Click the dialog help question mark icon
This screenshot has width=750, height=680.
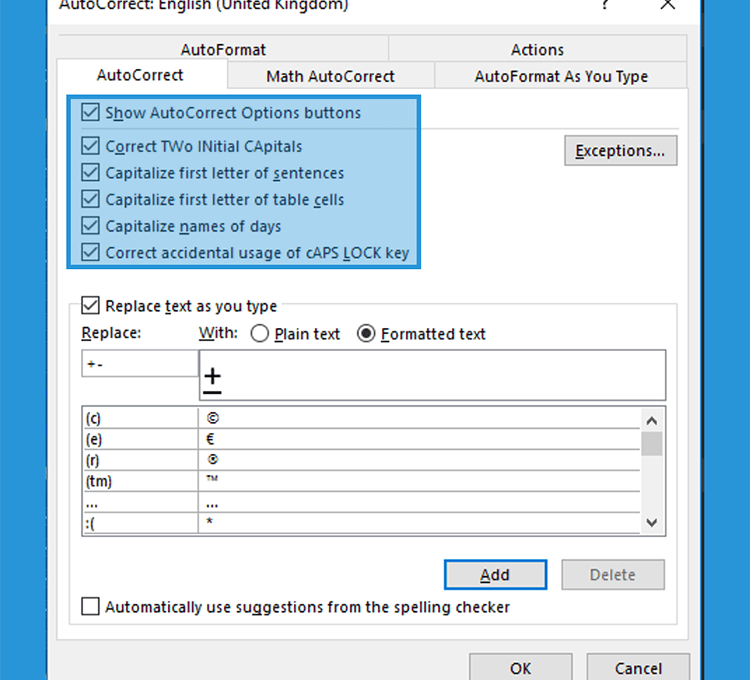click(605, 4)
